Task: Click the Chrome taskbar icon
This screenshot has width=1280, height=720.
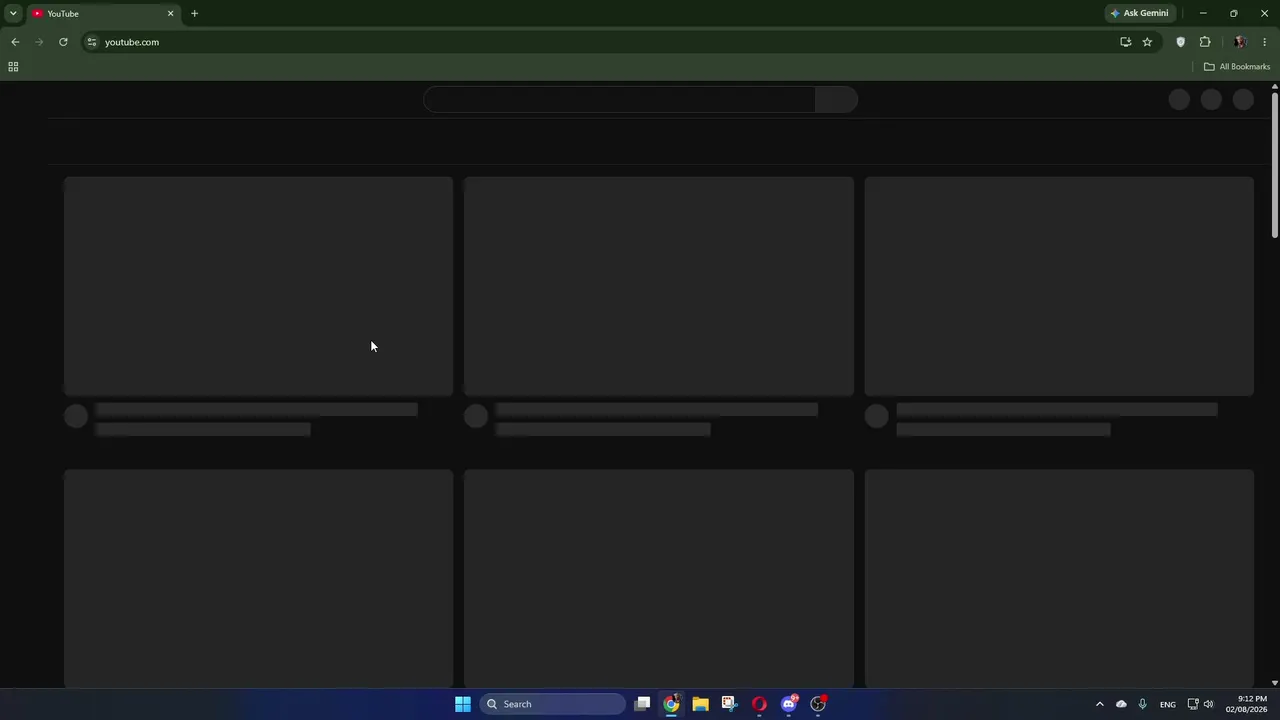Action: click(x=671, y=704)
